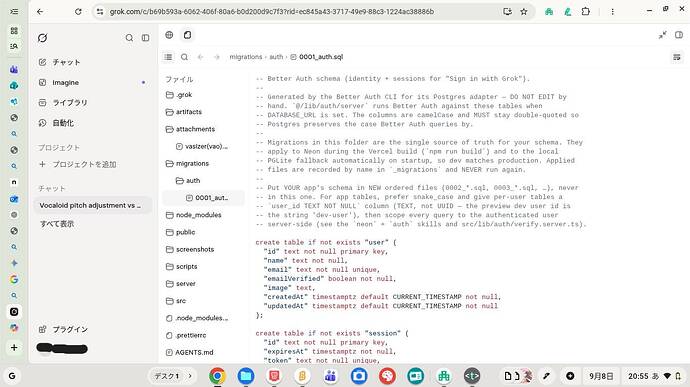Collapse the workspace panel icon

(662, 35)
